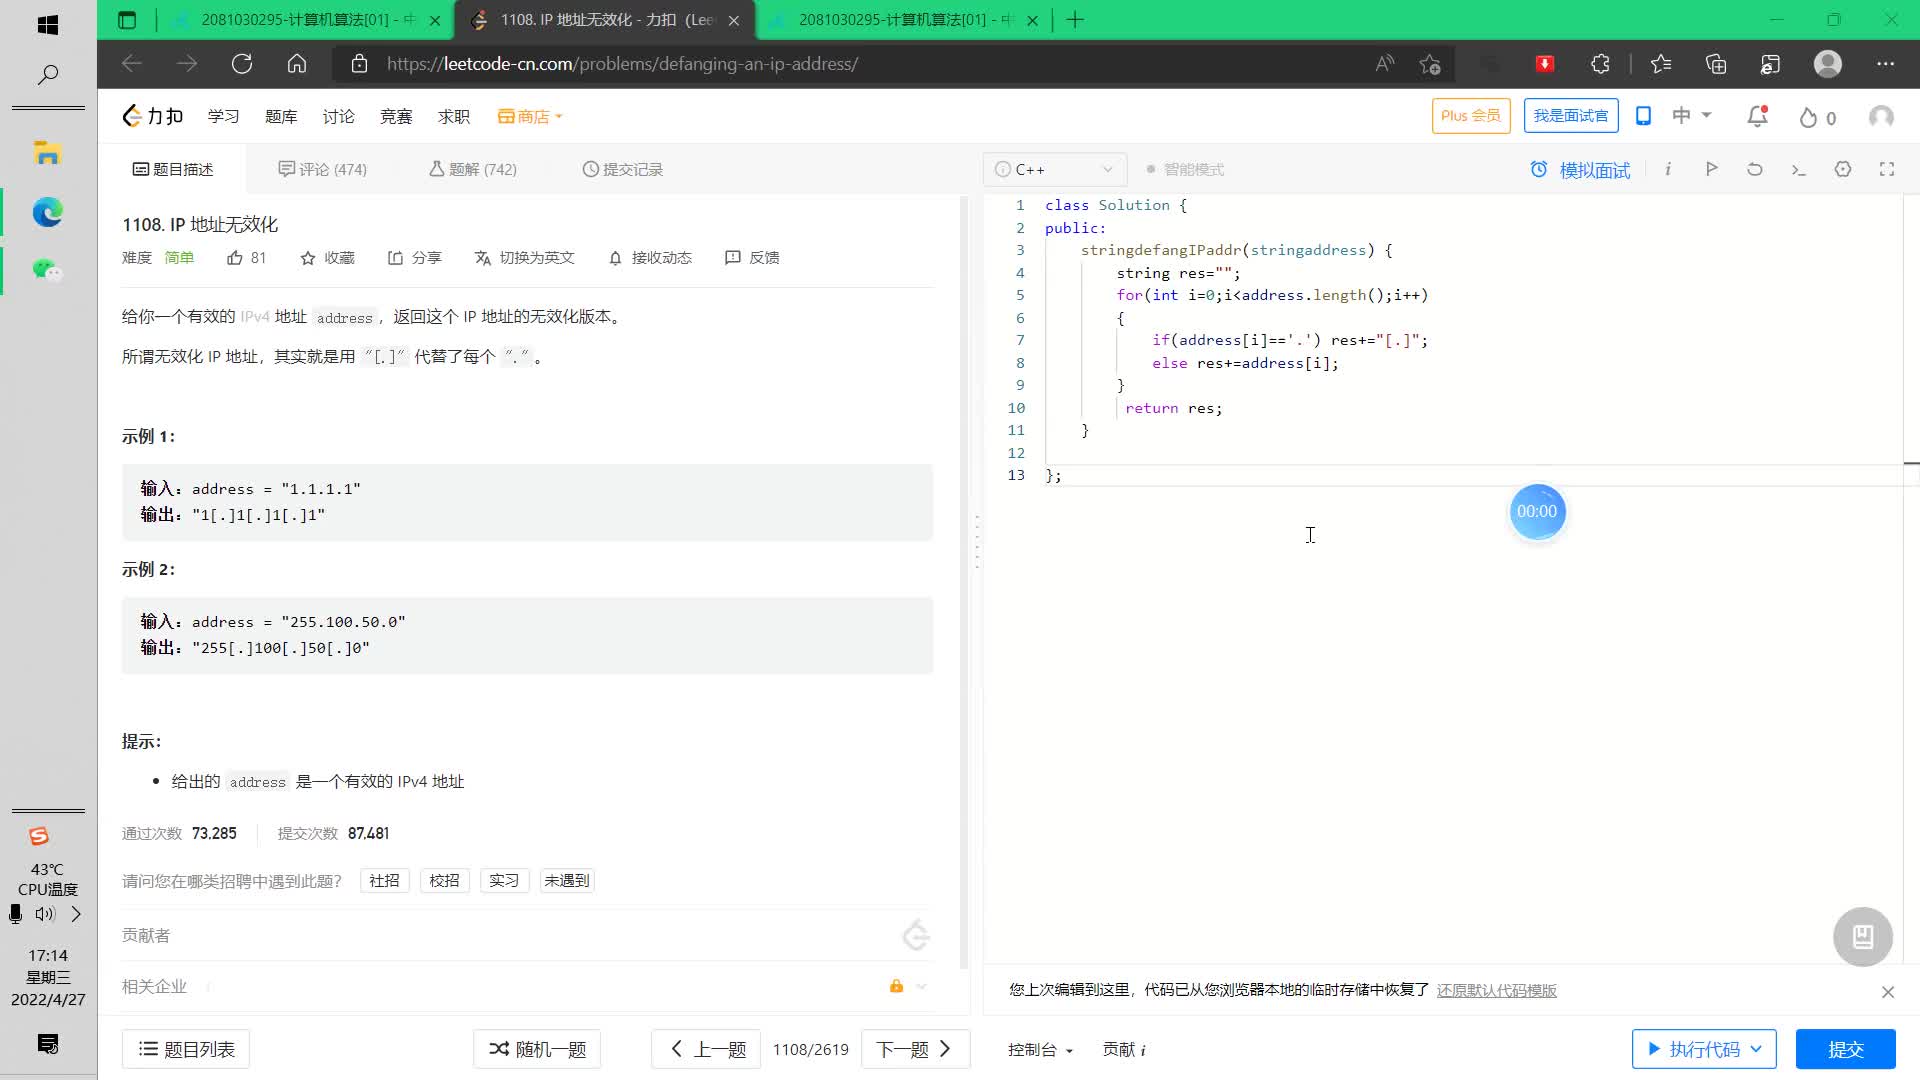Click the 还原默认代码模版 link

click(x=1496, y=989)
